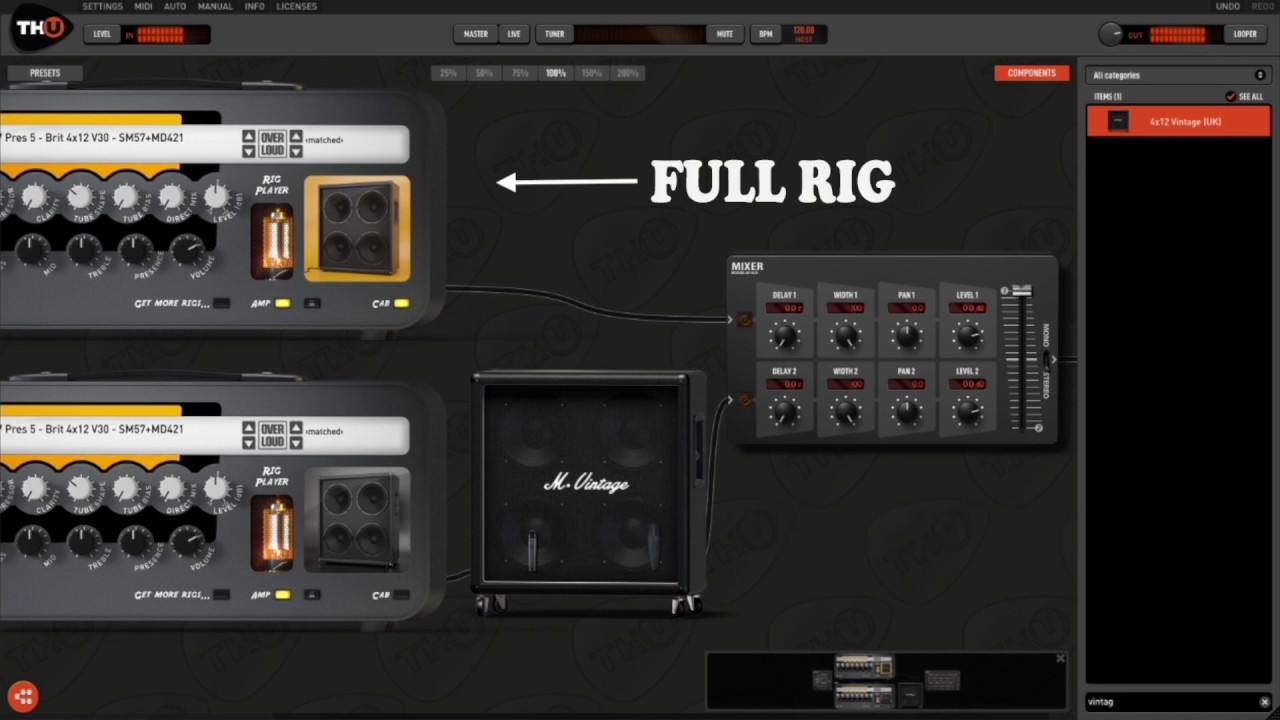Adjust the Pan 1 knob on mixer
This screenshot has height=720, width=1280.
907,336
